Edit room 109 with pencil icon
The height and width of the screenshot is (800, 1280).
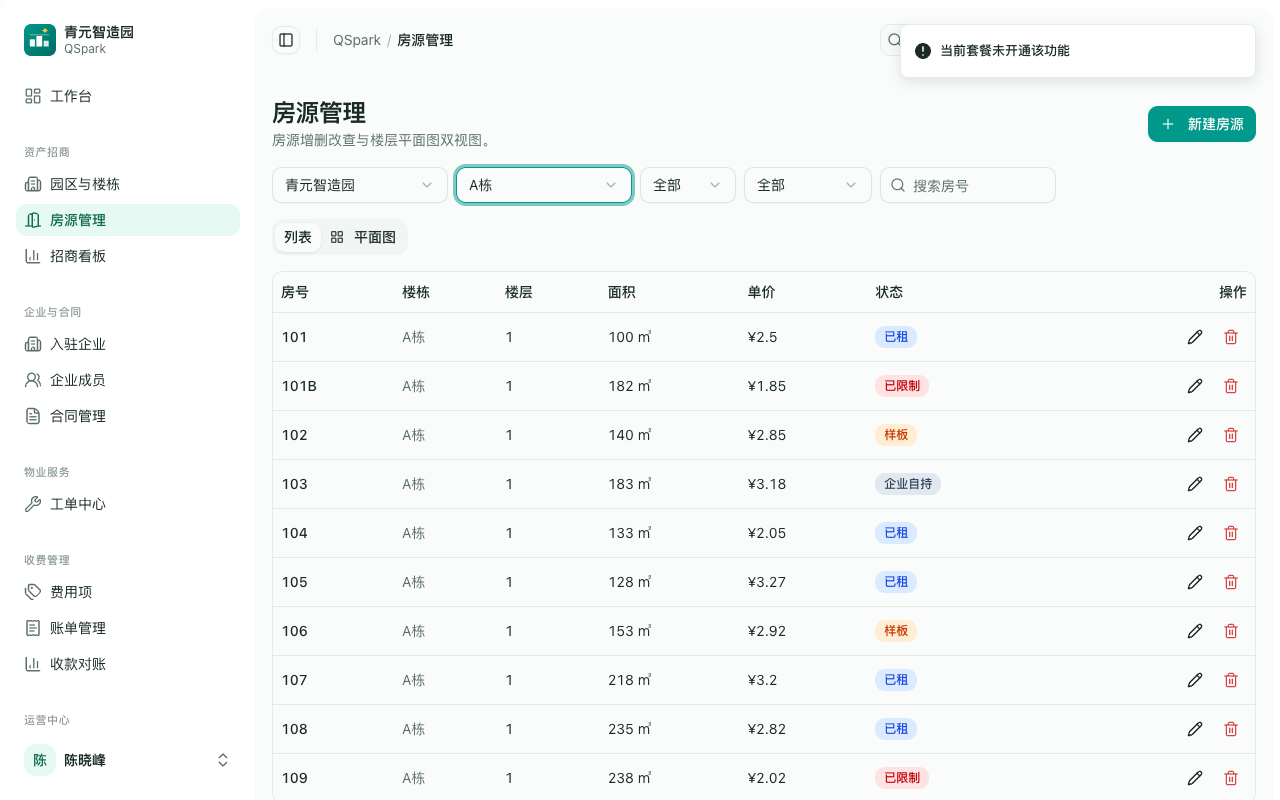pyautogui.click(x=1195, y=778)
